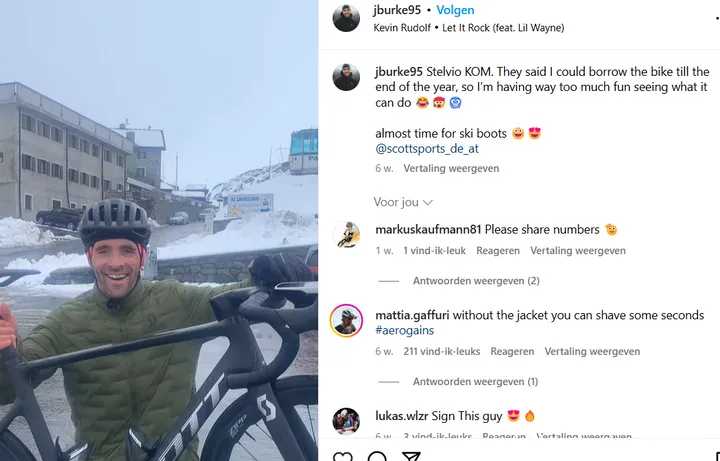Image resolution: width=720 pixels, height=461 pixels.
Task: Reply to mattia.gaffuri comment with Reageren
Action: pyautogui.click(x=512, y=352)
